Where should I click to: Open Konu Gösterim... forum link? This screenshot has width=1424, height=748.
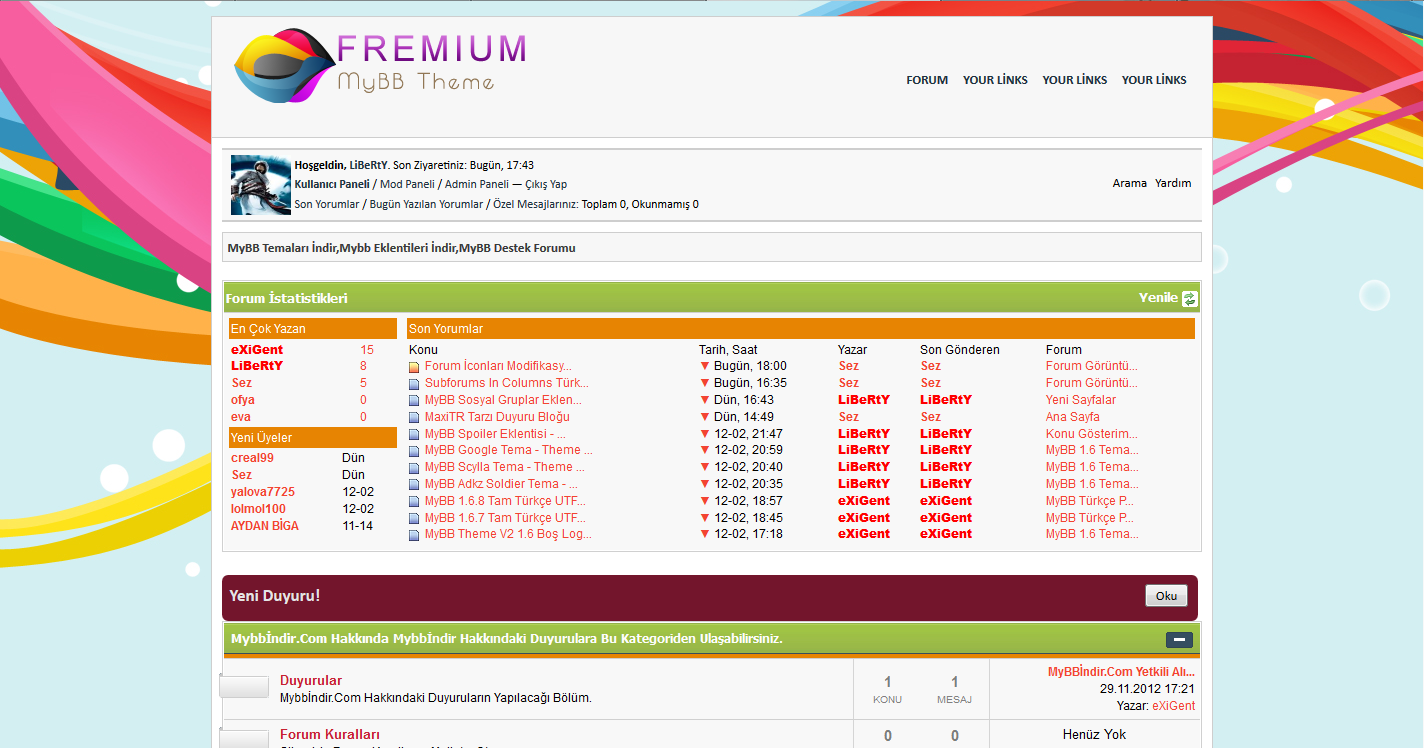click(1092, 434)
